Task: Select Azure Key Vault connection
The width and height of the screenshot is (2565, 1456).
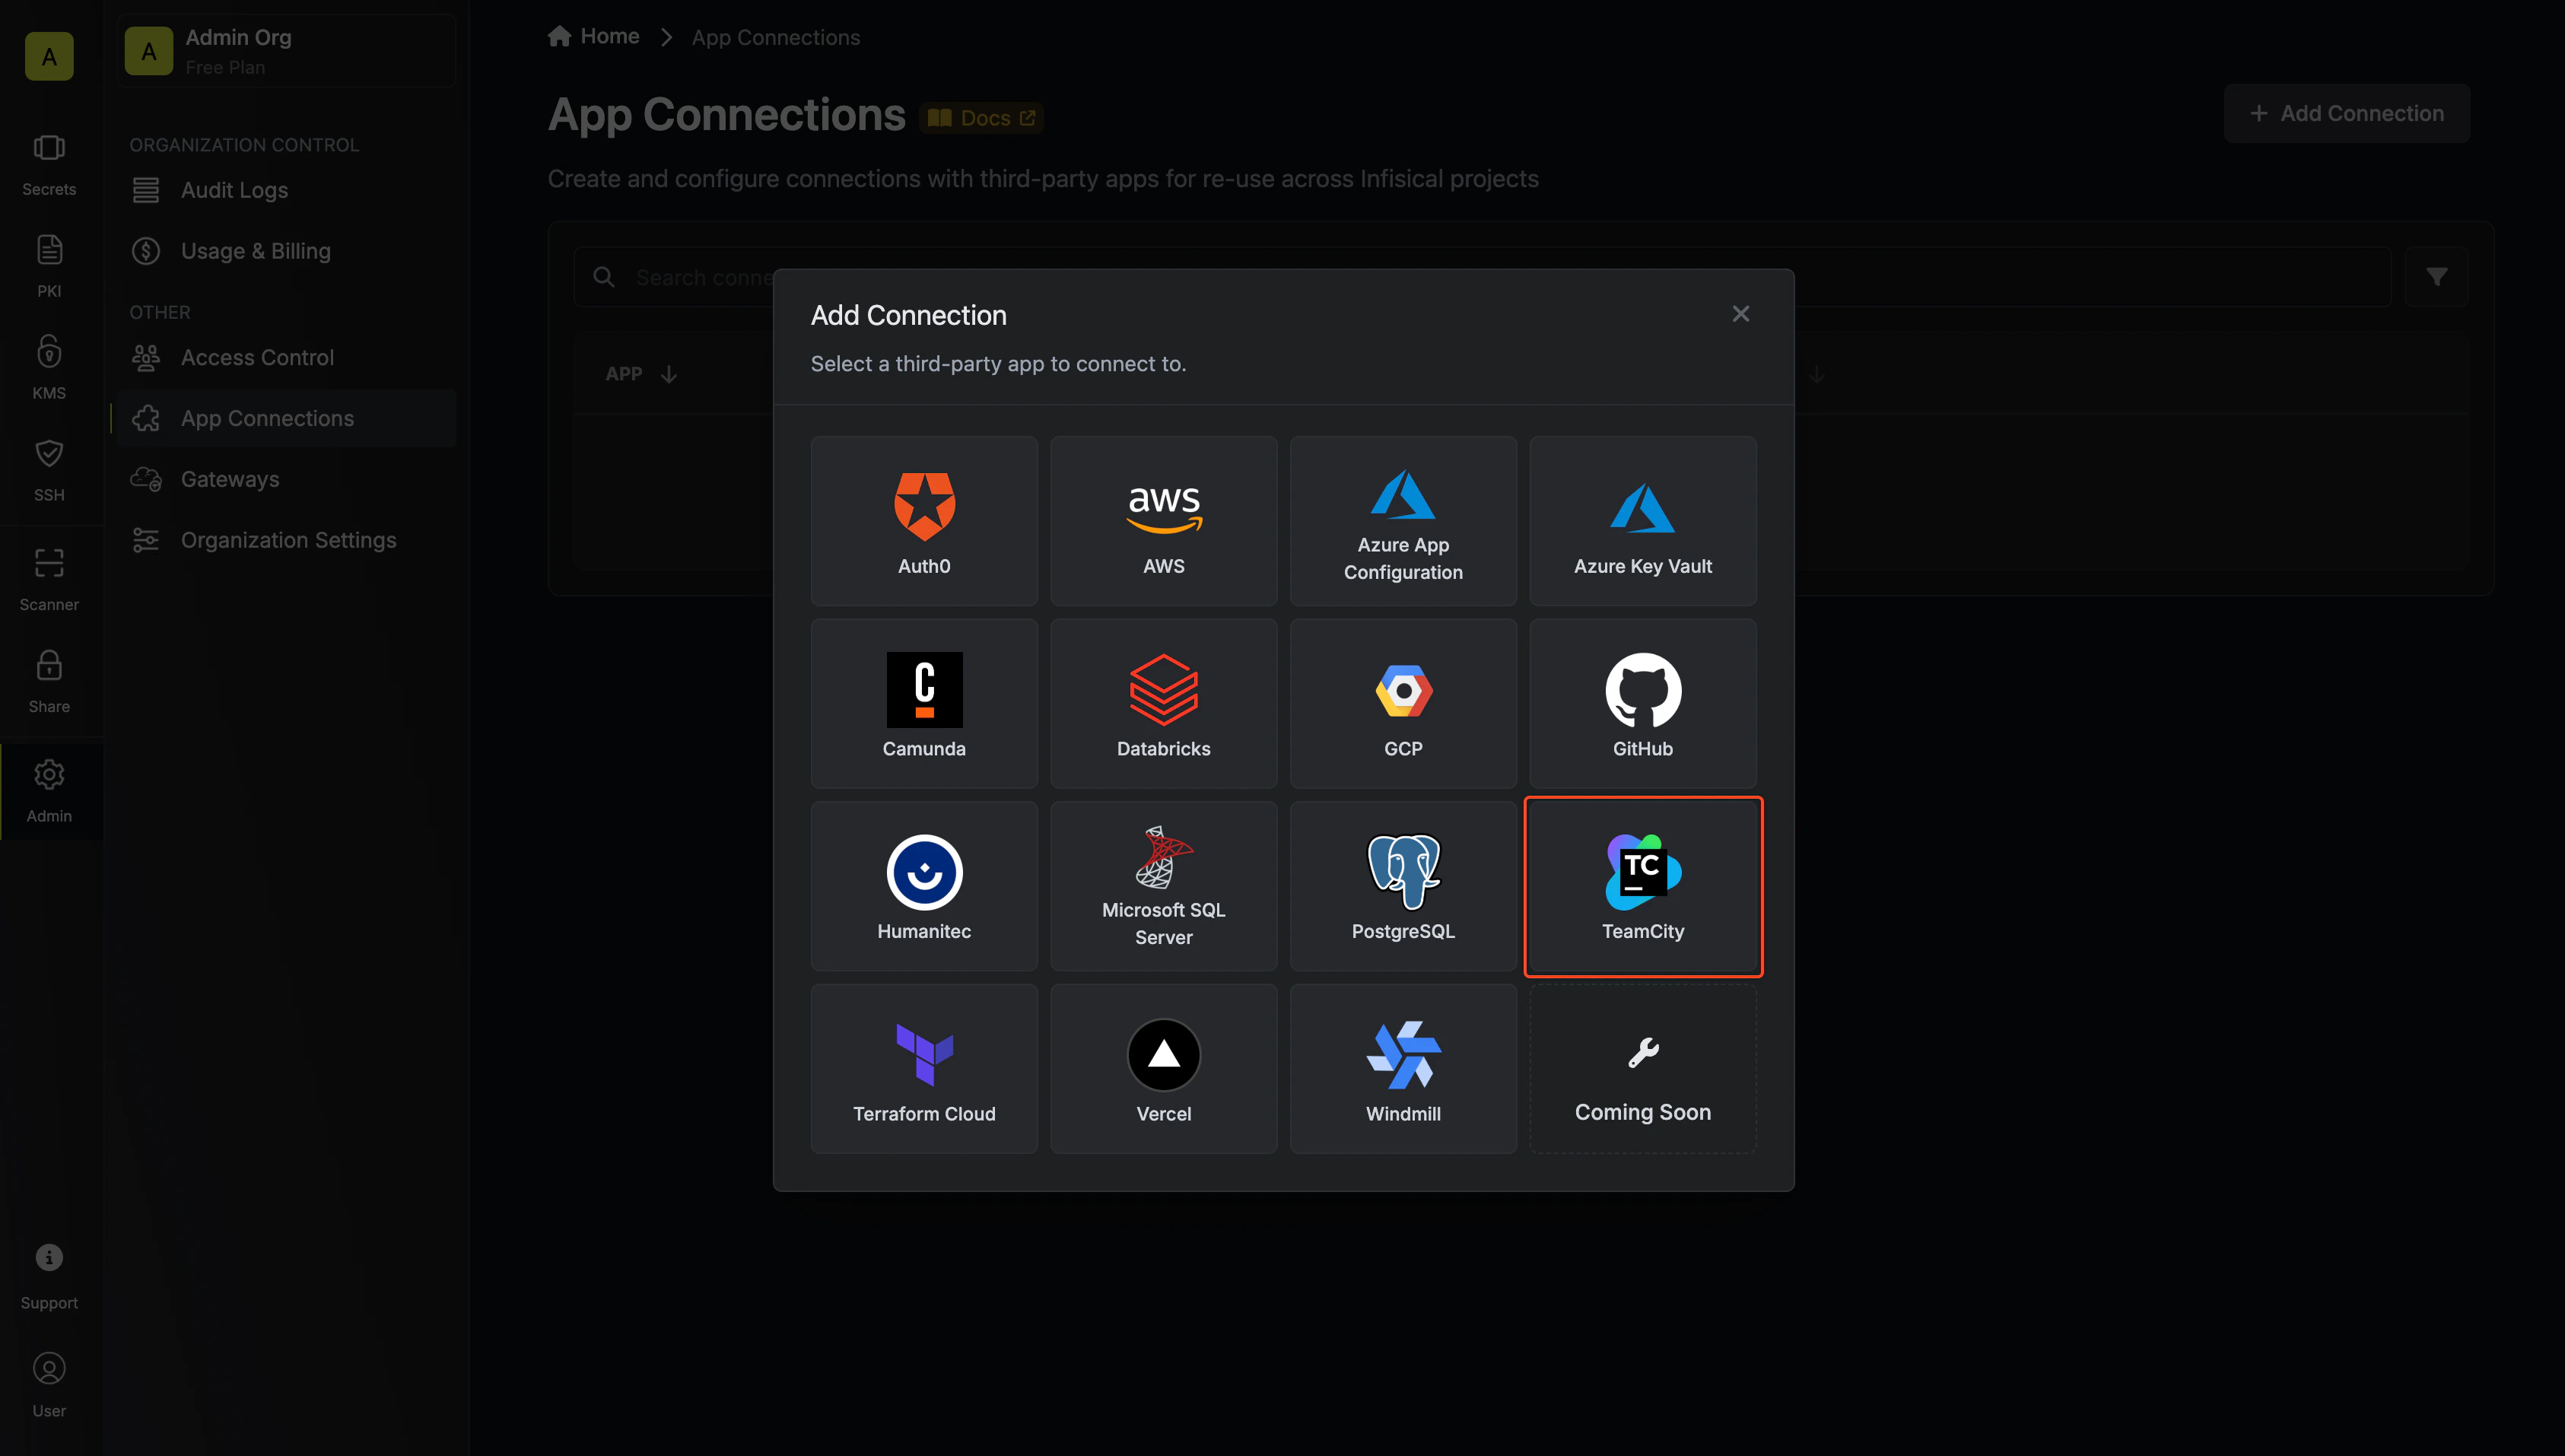Action: click(x=1642, y=520)
